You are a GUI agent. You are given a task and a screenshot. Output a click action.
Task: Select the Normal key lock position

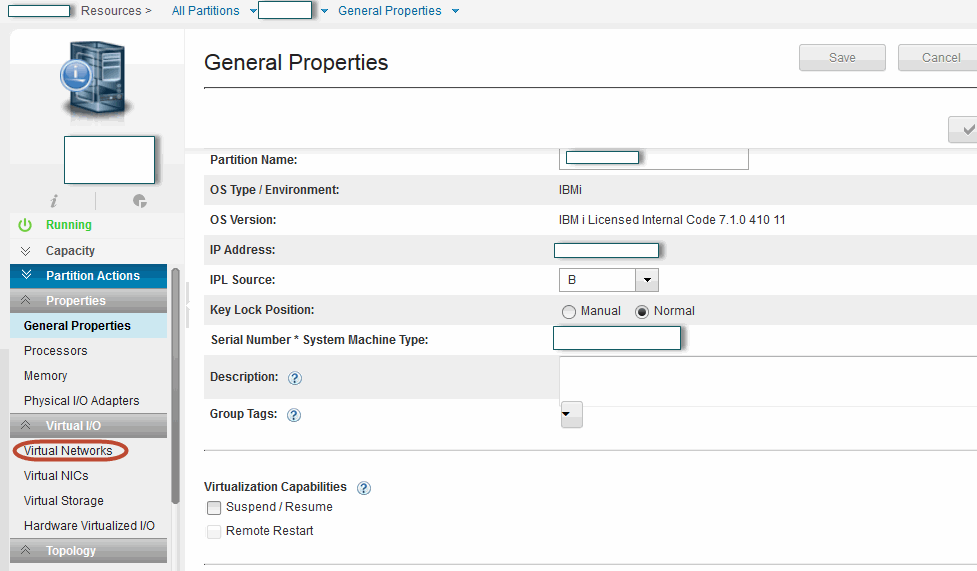(642, 312)
